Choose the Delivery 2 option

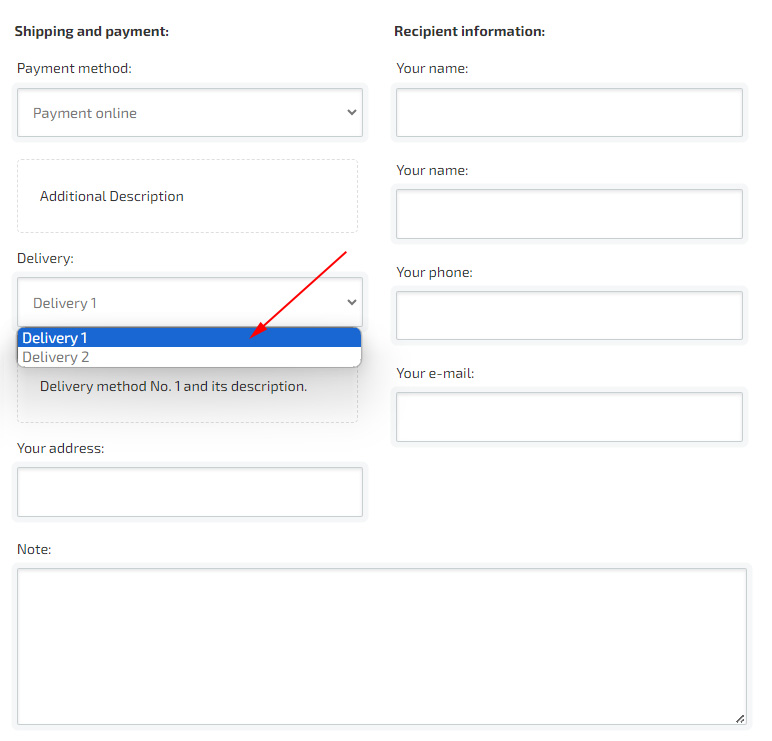(x=189, y=357)
